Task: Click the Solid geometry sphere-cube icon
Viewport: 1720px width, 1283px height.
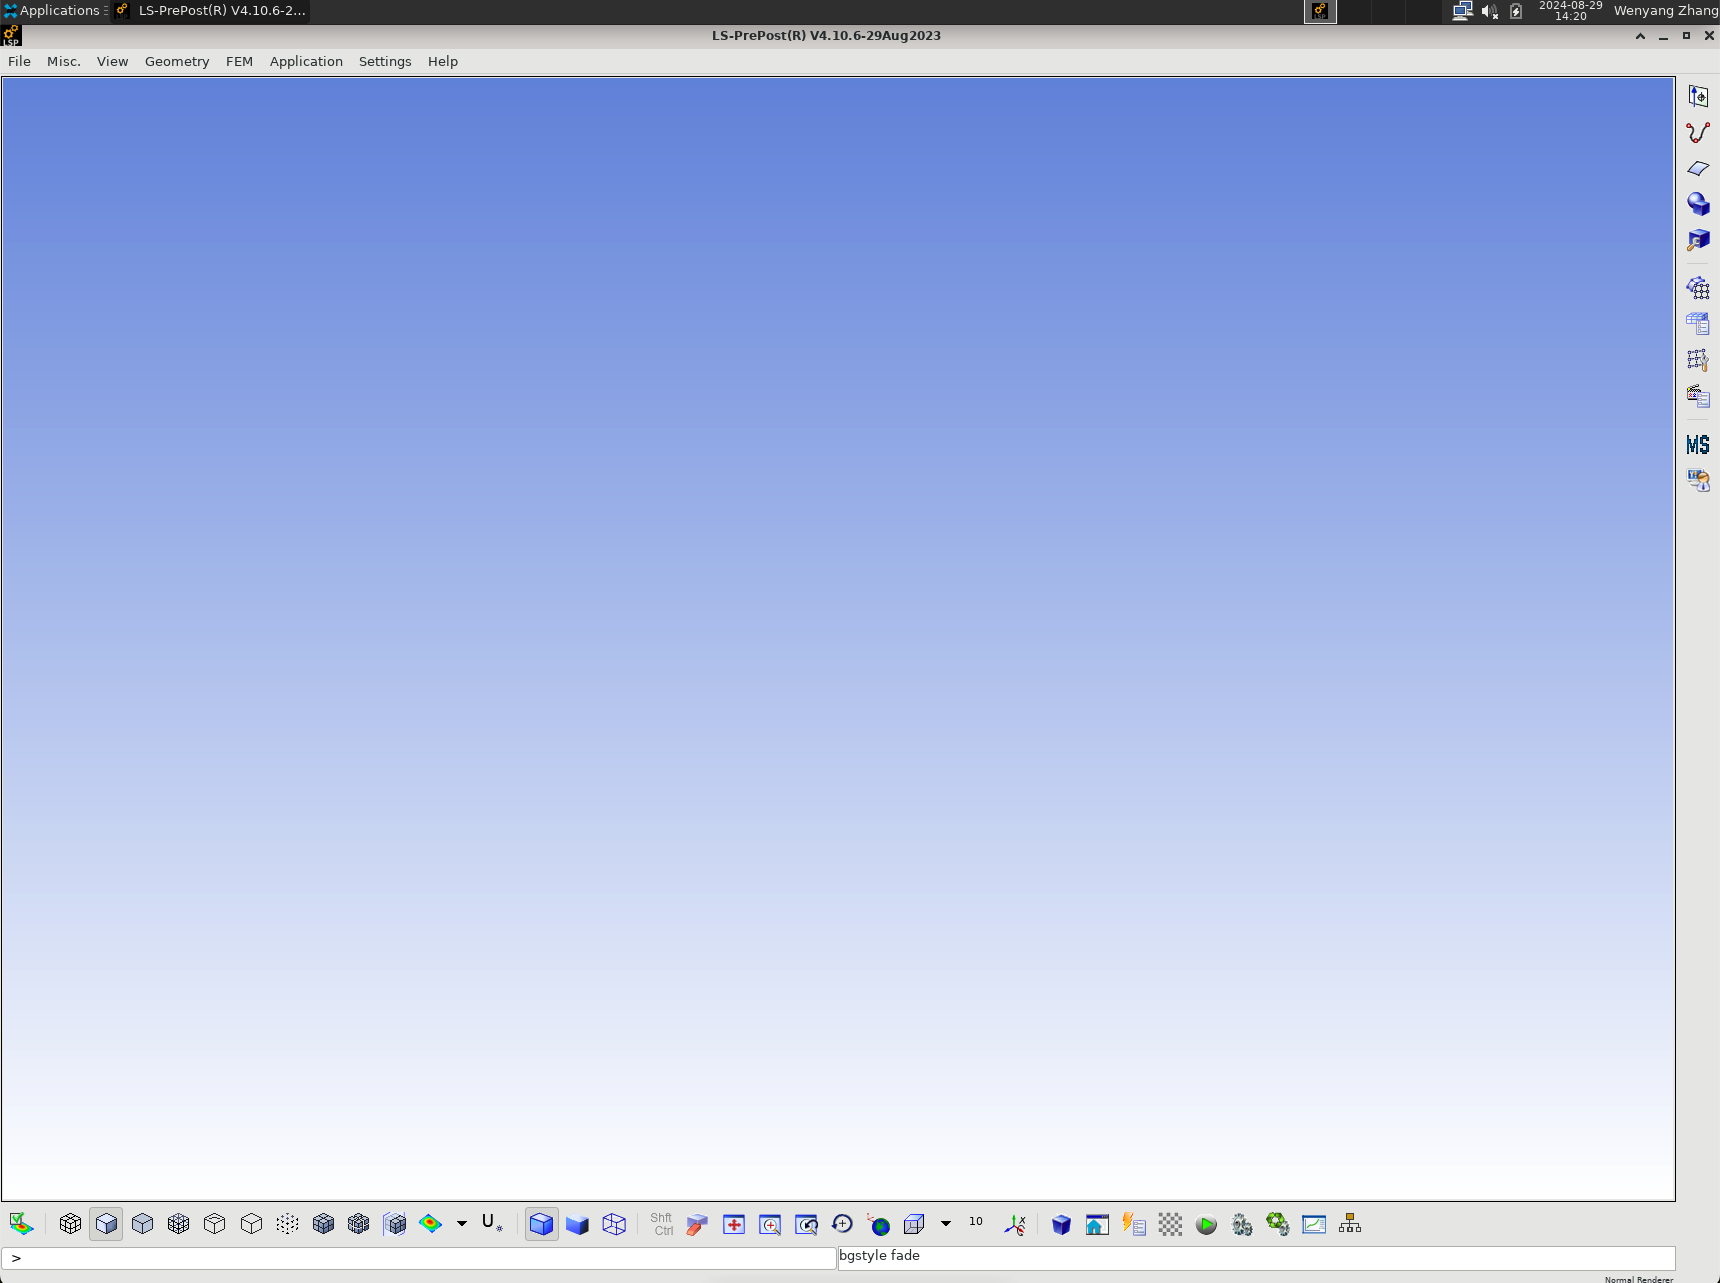Action: click(x=1697, y=204)
